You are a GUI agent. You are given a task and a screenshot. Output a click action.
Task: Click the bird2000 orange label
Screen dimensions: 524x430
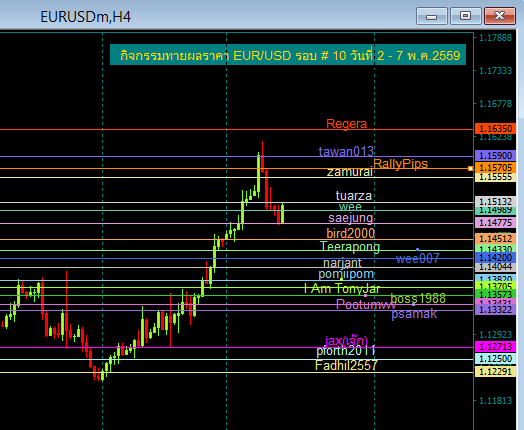351,233
